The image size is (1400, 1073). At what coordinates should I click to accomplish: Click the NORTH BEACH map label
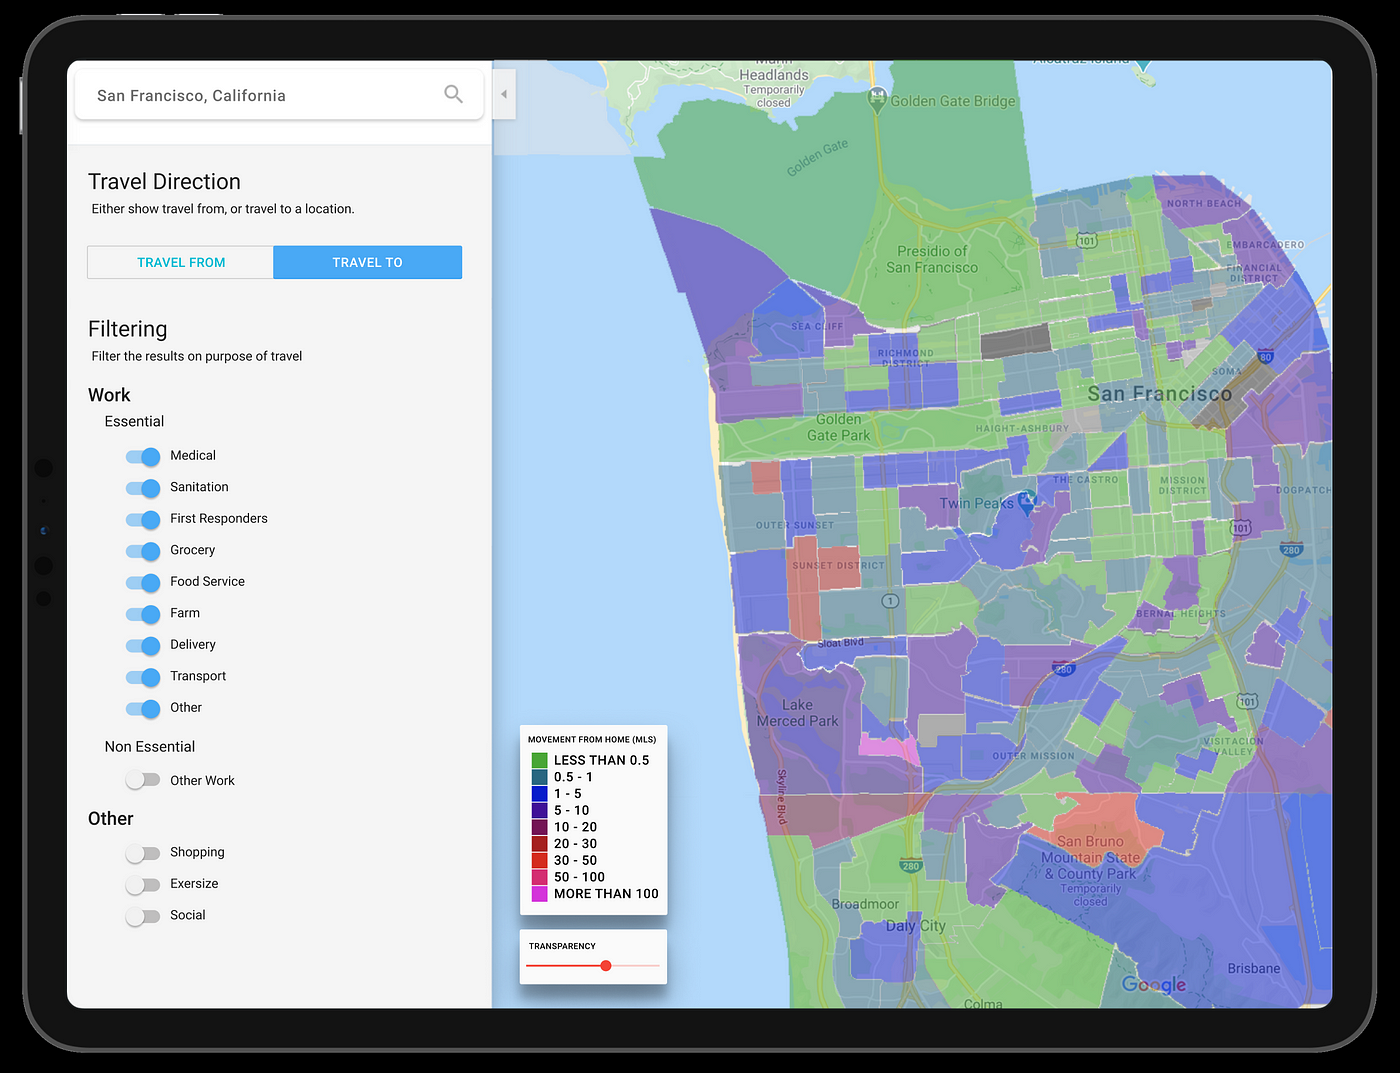coord(1203,203)
